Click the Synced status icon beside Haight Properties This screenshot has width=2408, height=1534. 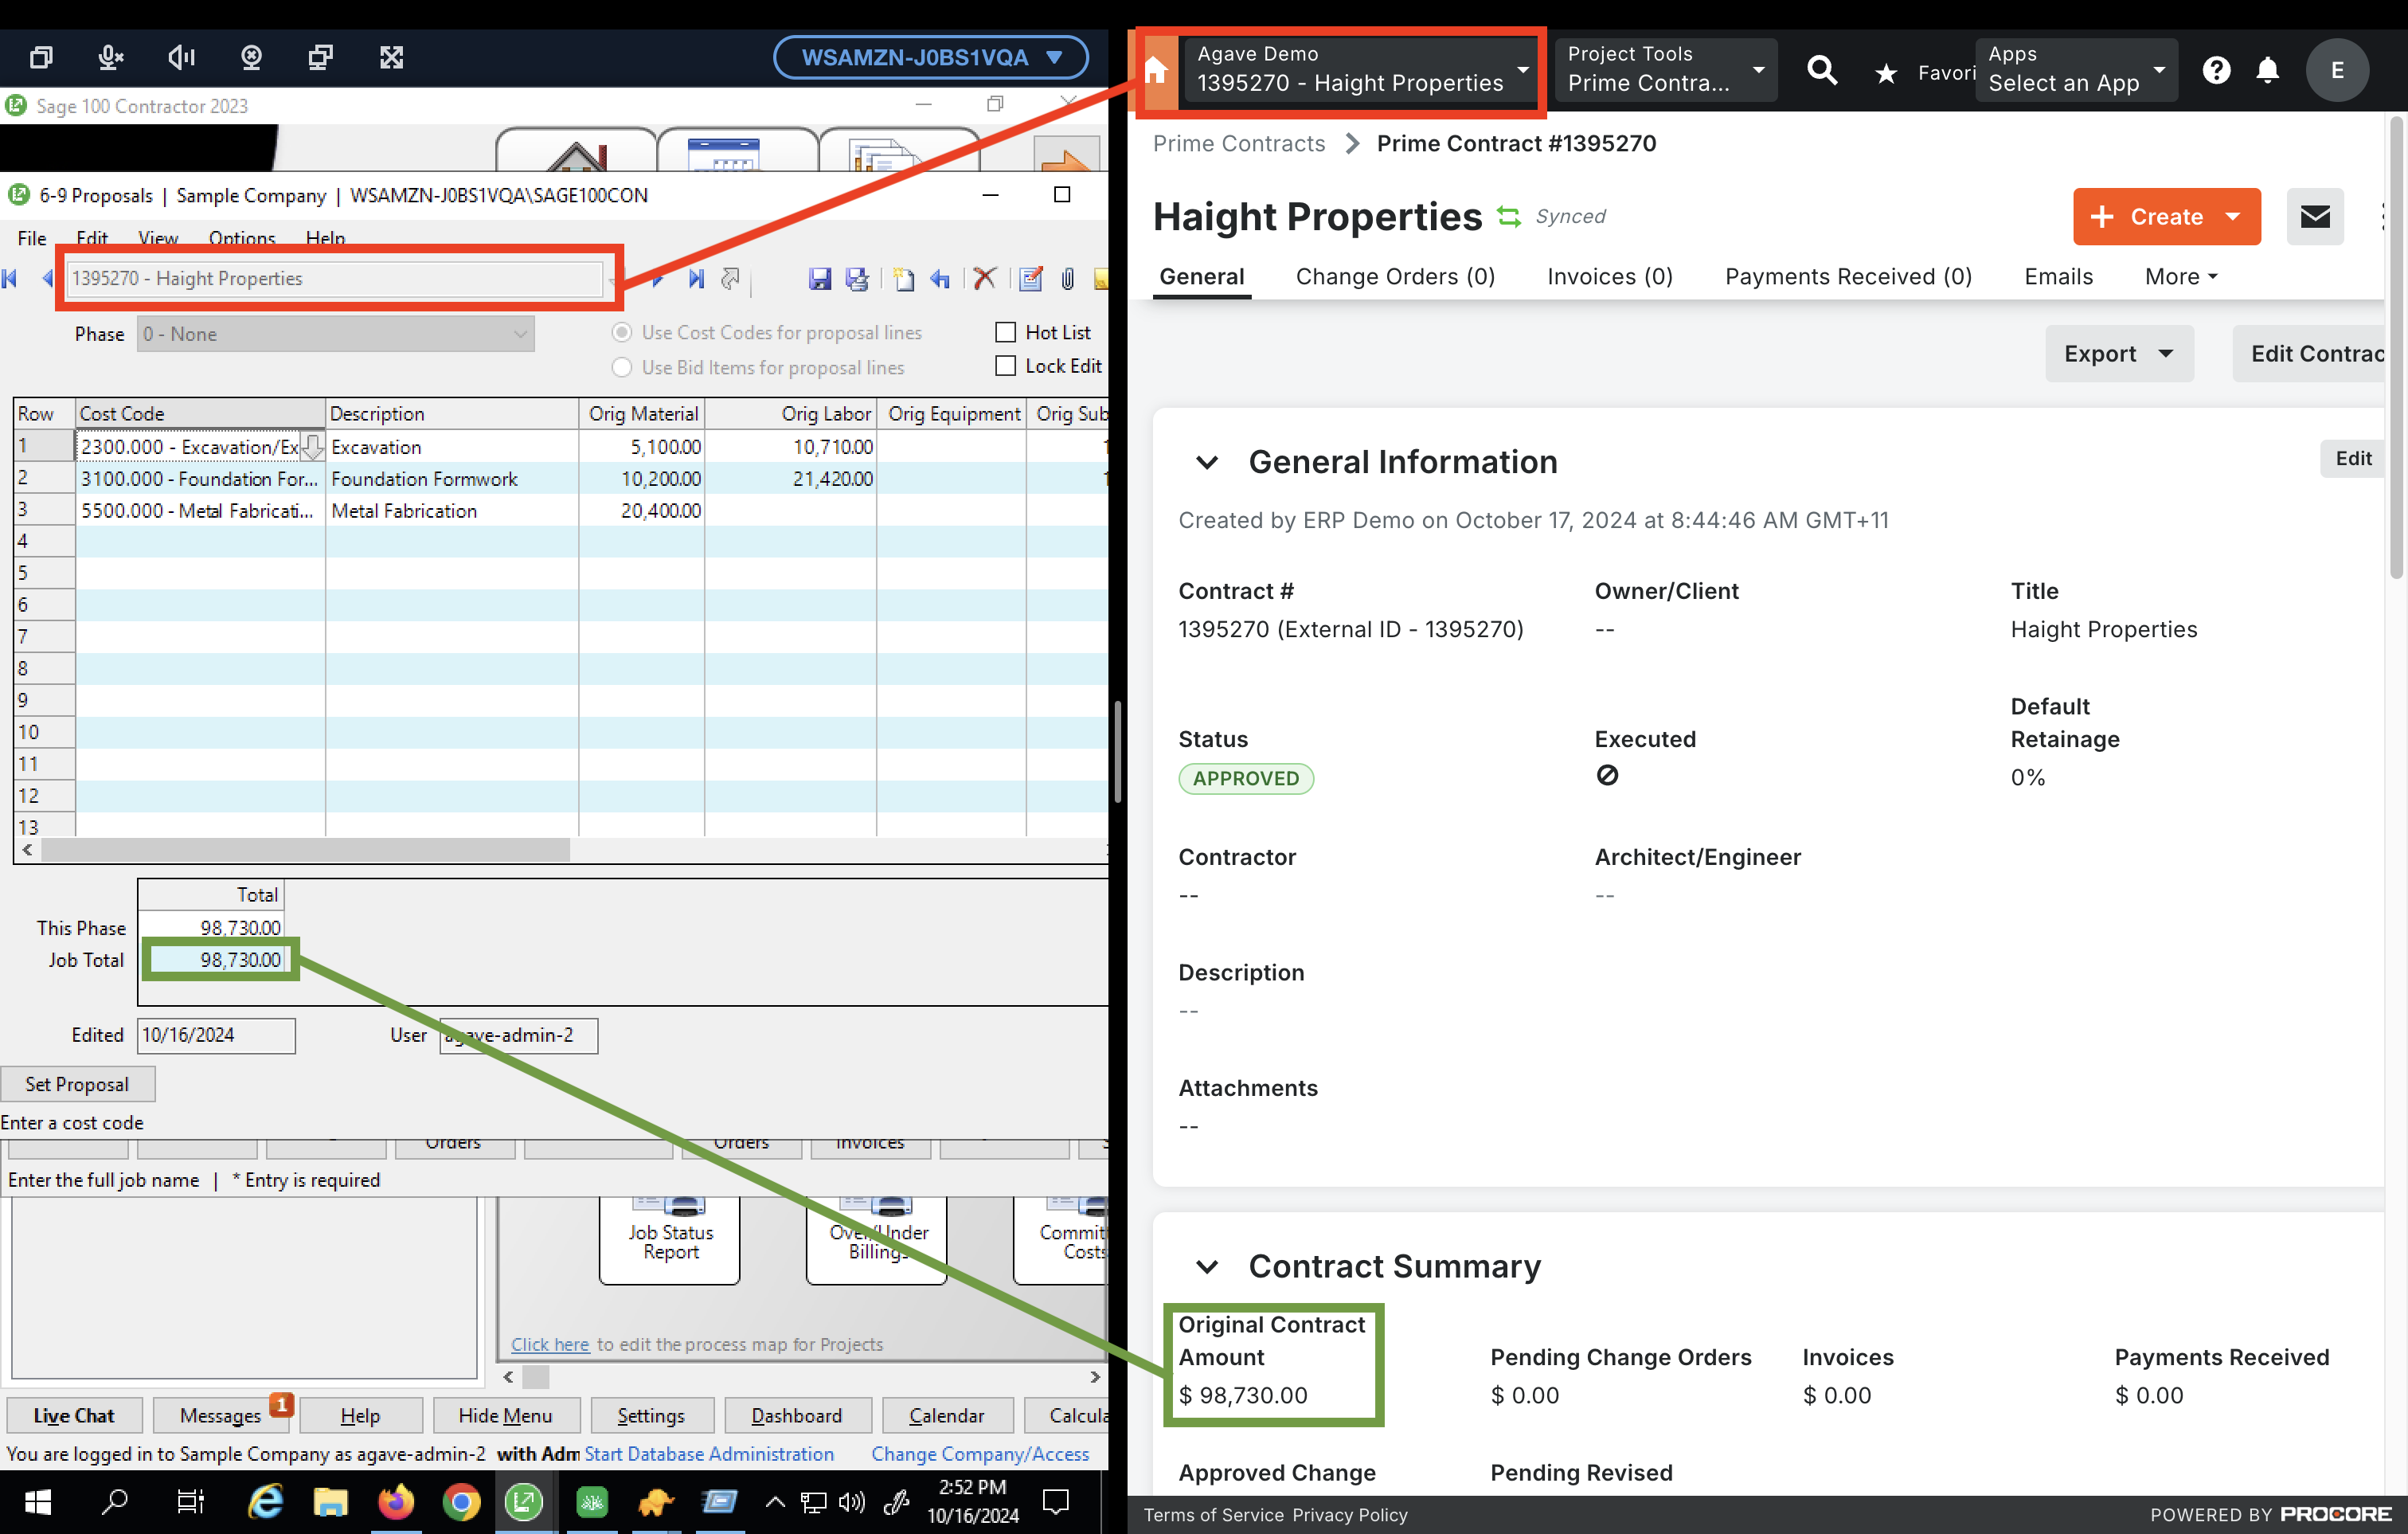pos(1508,217)
